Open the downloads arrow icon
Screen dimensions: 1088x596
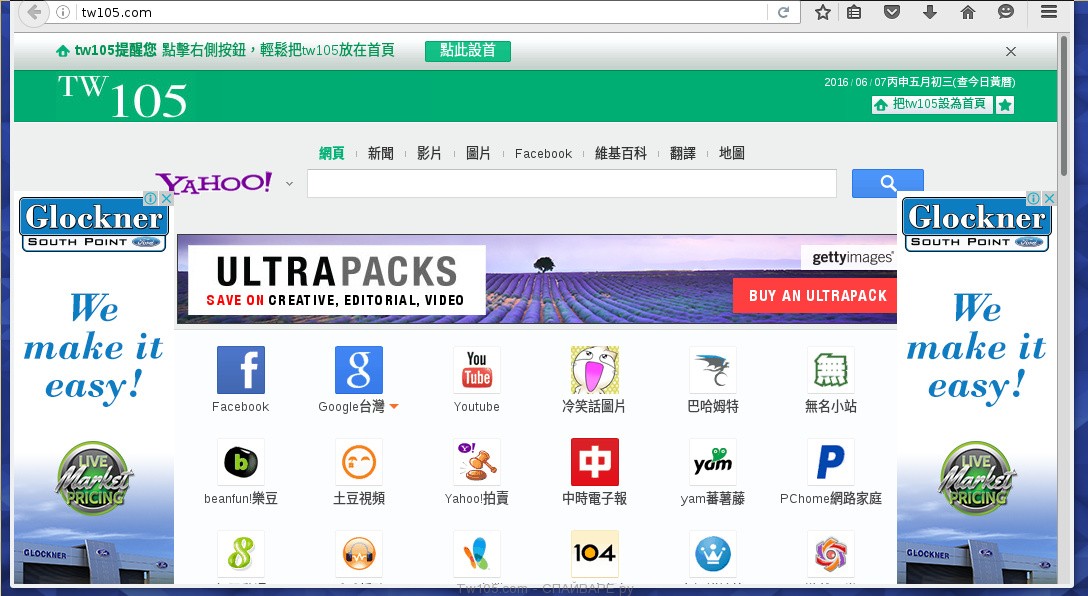pos(930,12)
